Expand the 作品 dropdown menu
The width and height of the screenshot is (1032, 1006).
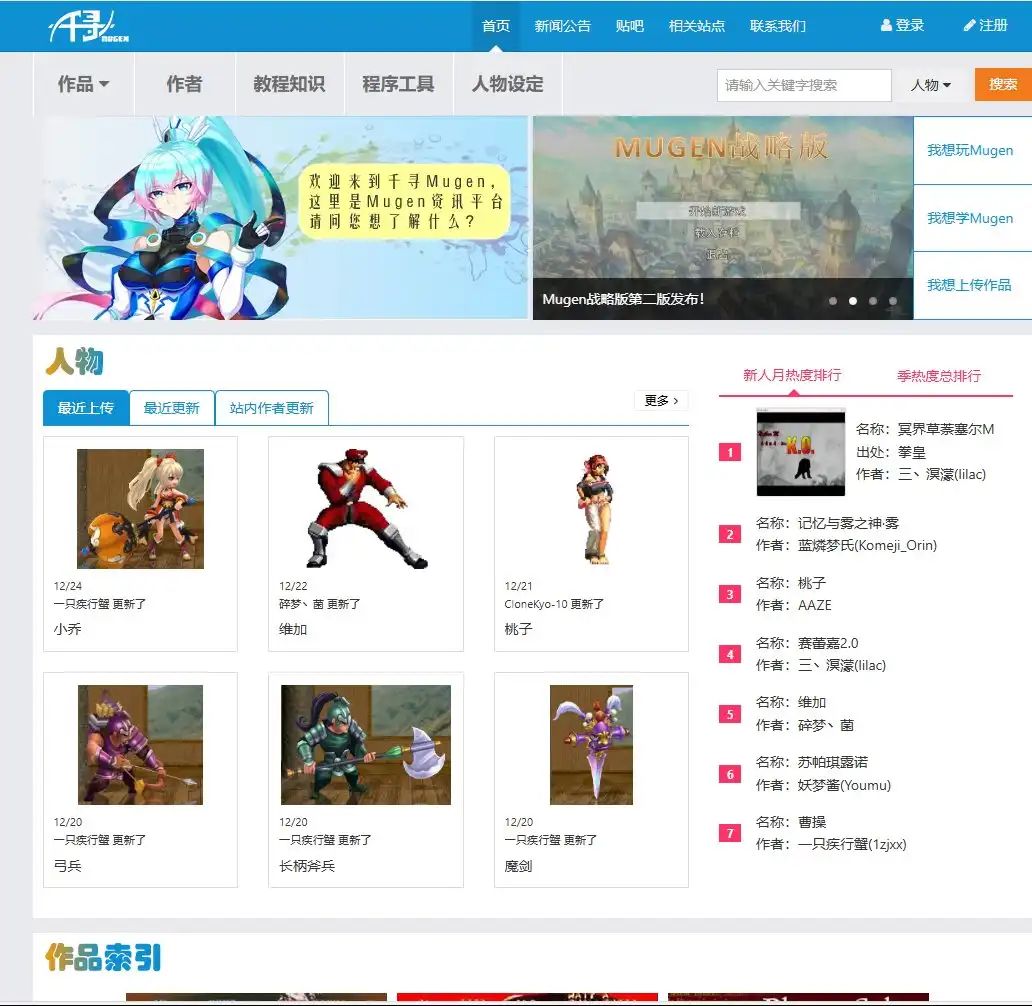pos(84,84)
